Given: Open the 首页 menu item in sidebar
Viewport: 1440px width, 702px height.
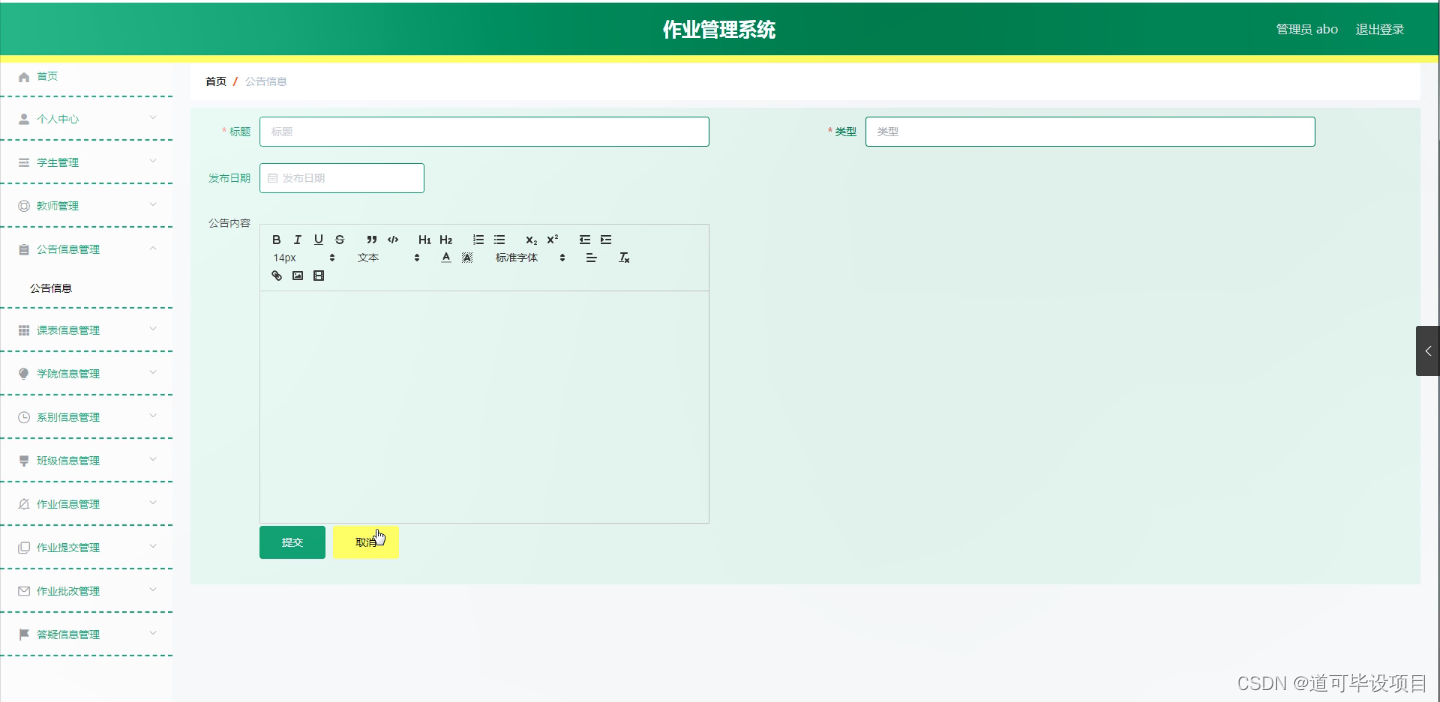Looking at the screenshot, I should pyautogui.click(x=47, y=76).
